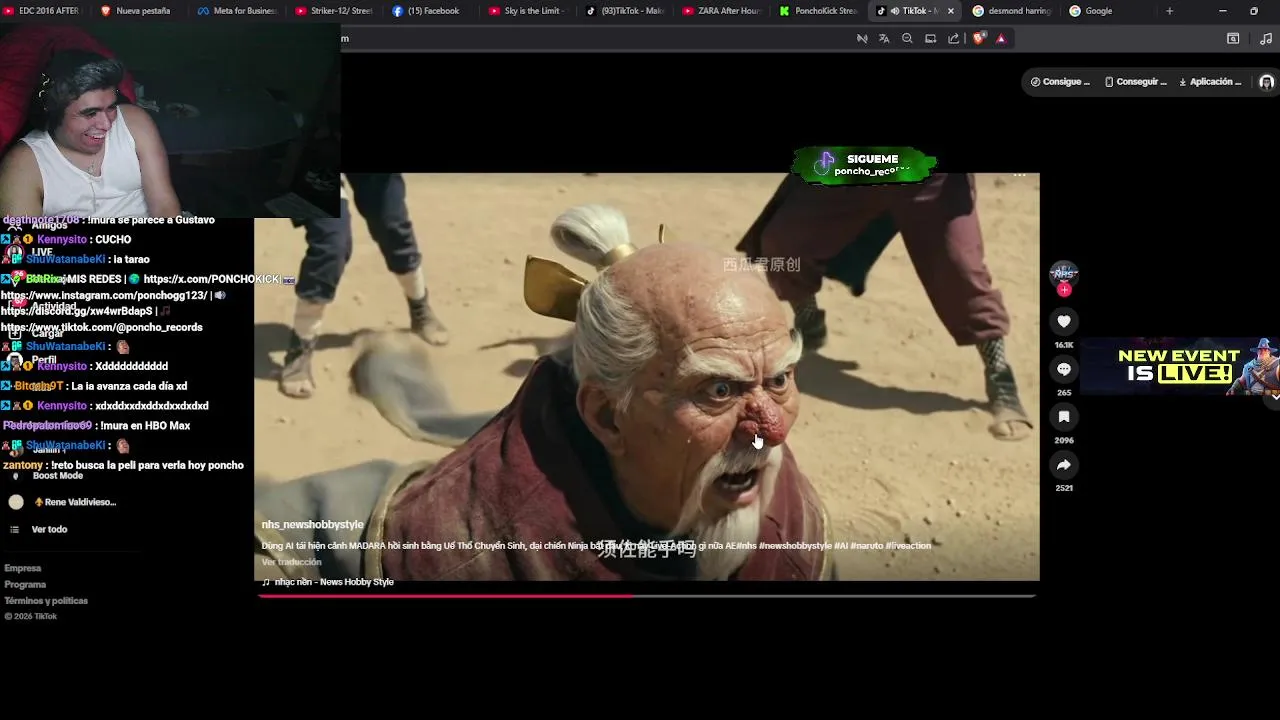
Task: Click the streamer webcam overlay
Action: click(170, 118)
